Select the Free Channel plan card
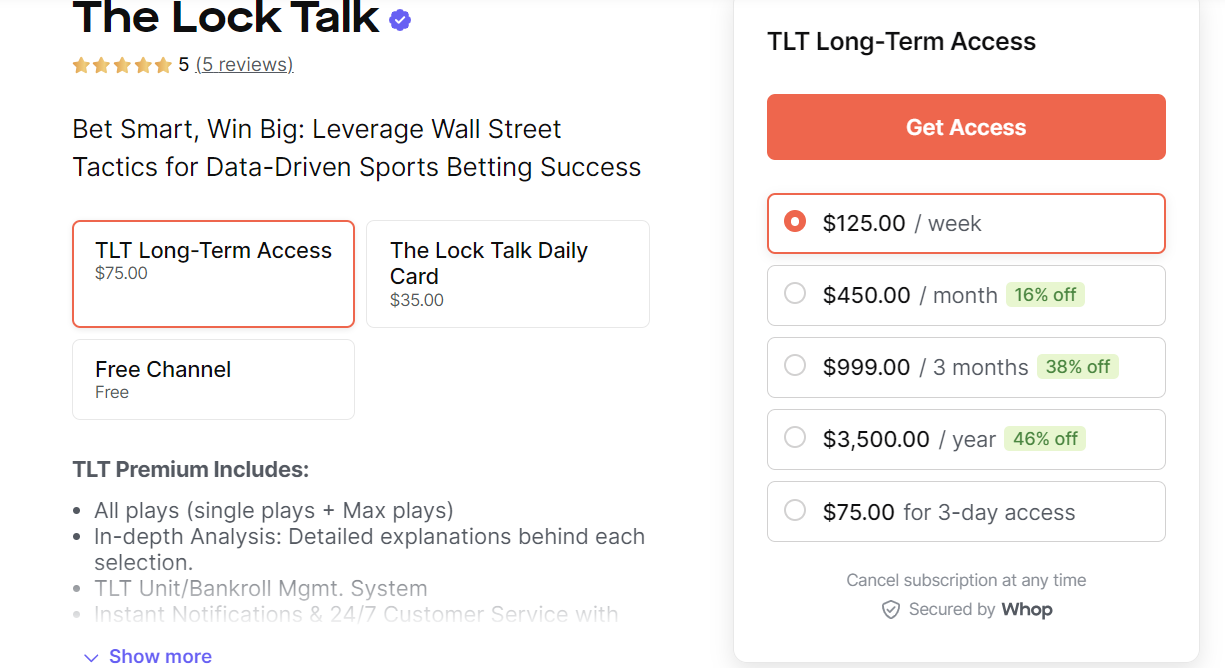This screenshot has width=1225, height=668. pyautogui.click(x=213, y=379)
